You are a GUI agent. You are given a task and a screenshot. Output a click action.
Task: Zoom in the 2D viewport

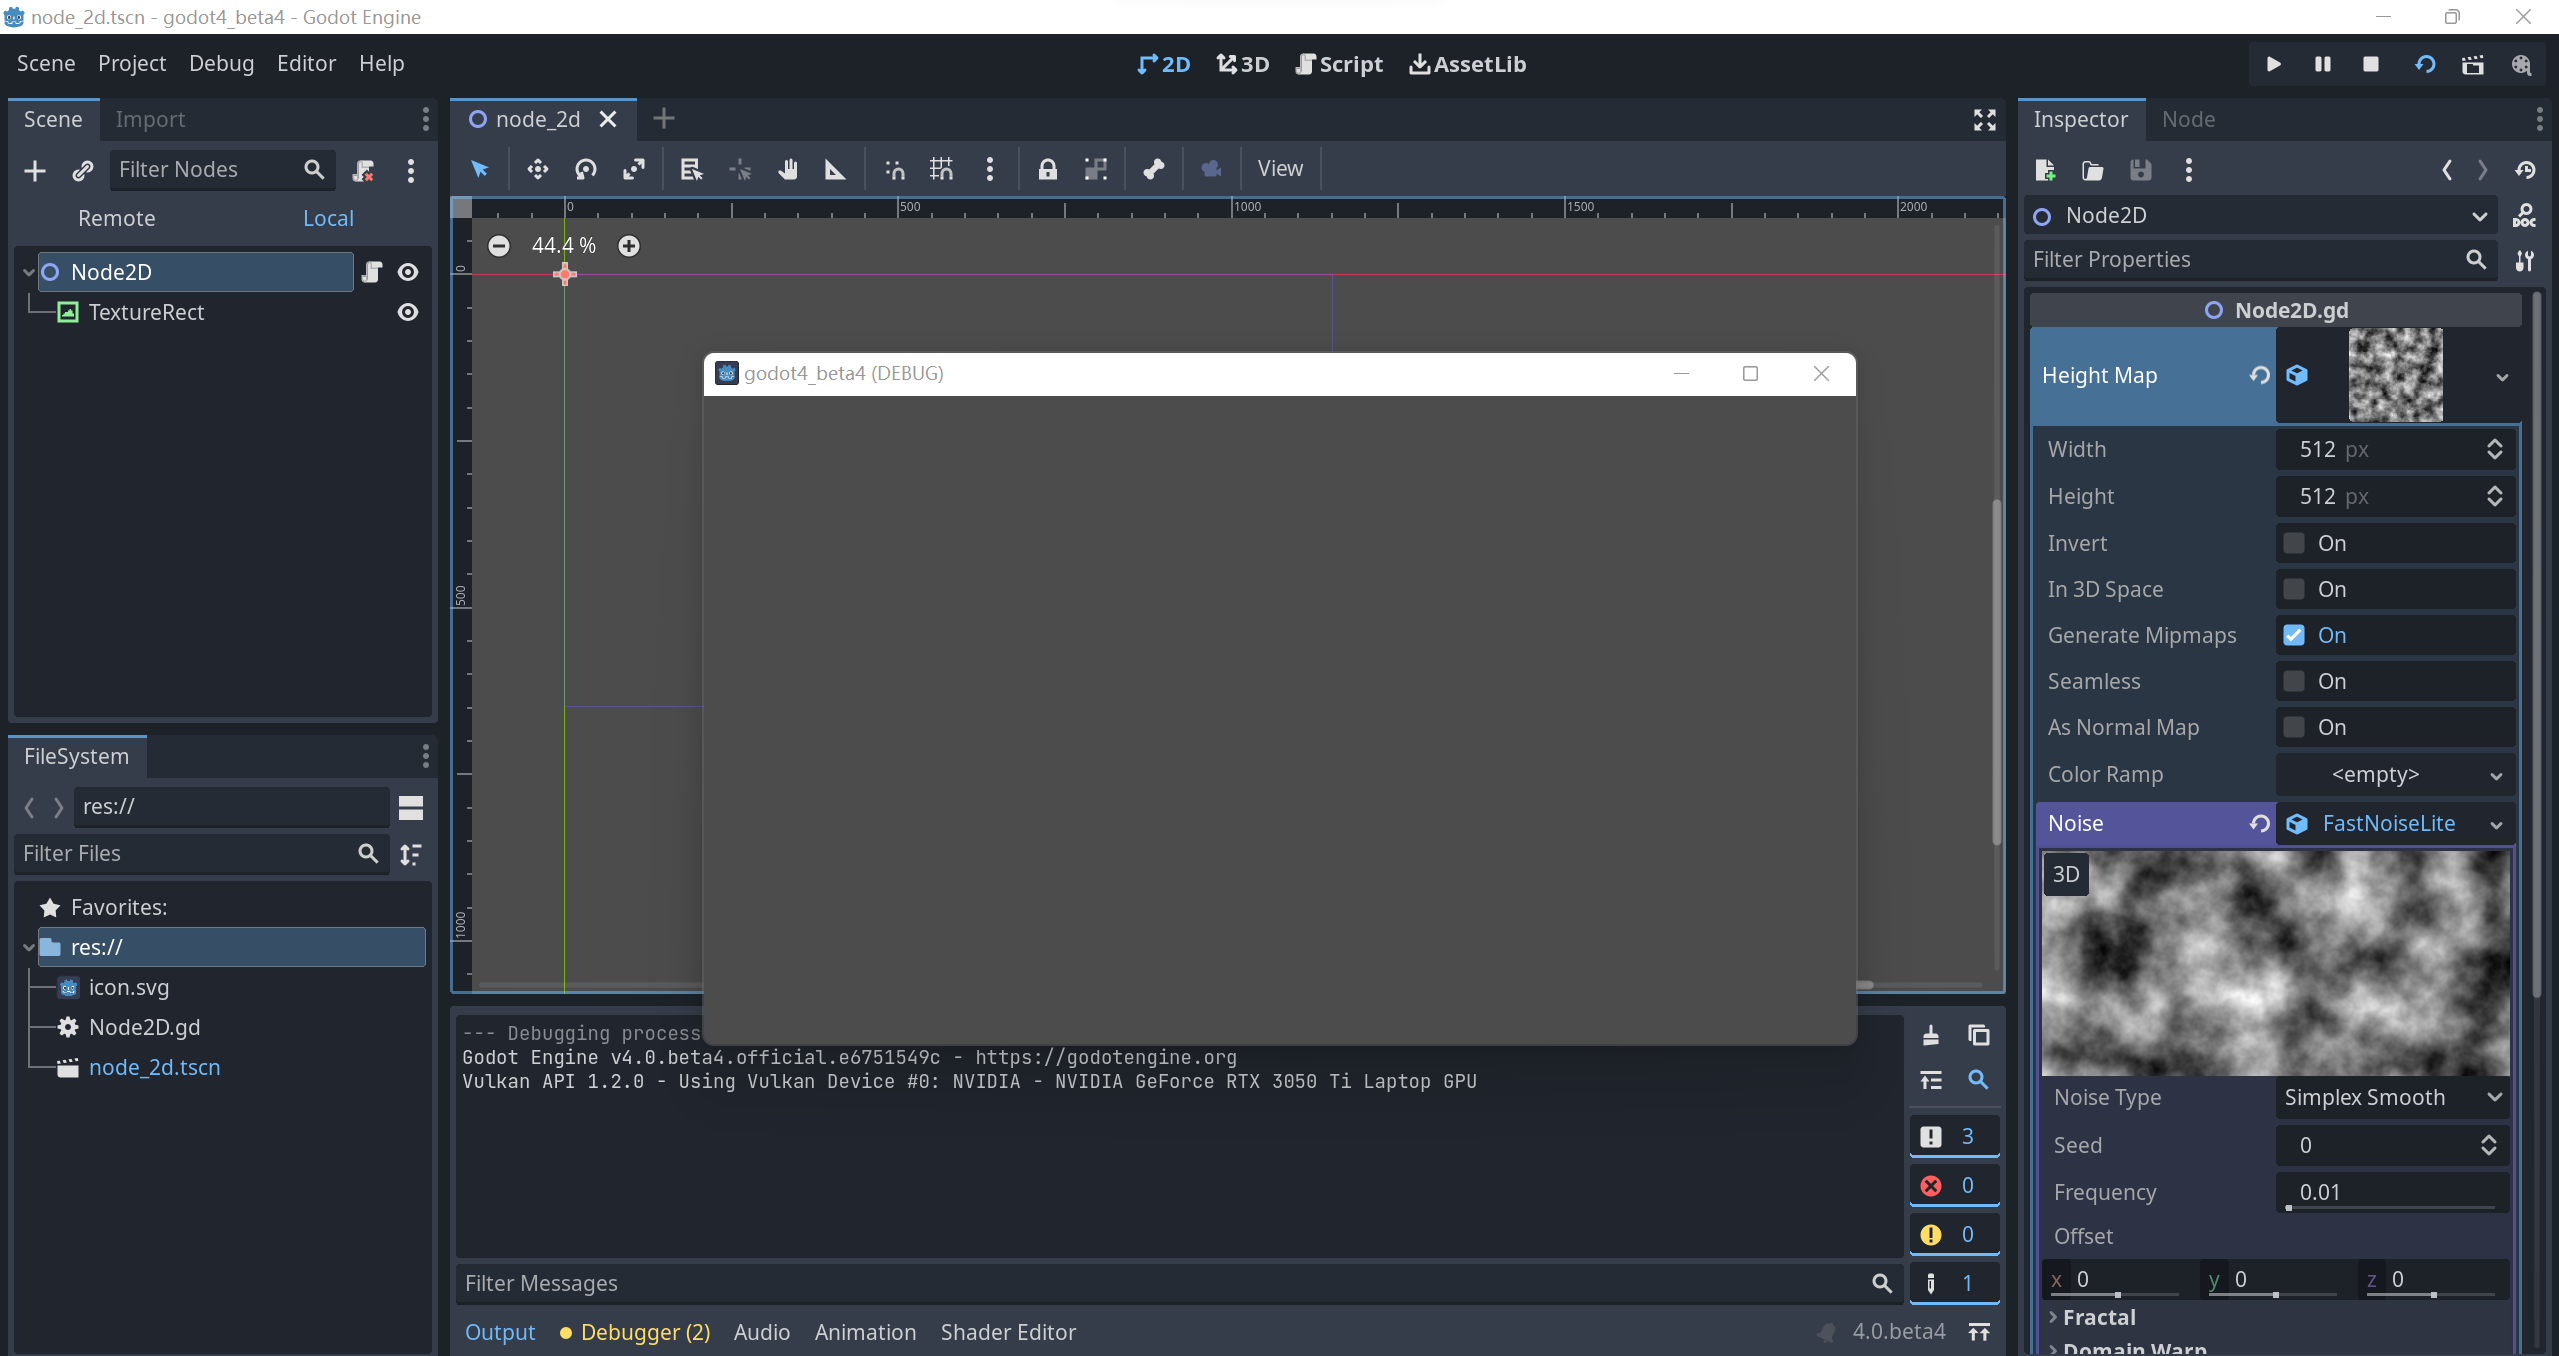pyautogui.click(x=629, y=246)
